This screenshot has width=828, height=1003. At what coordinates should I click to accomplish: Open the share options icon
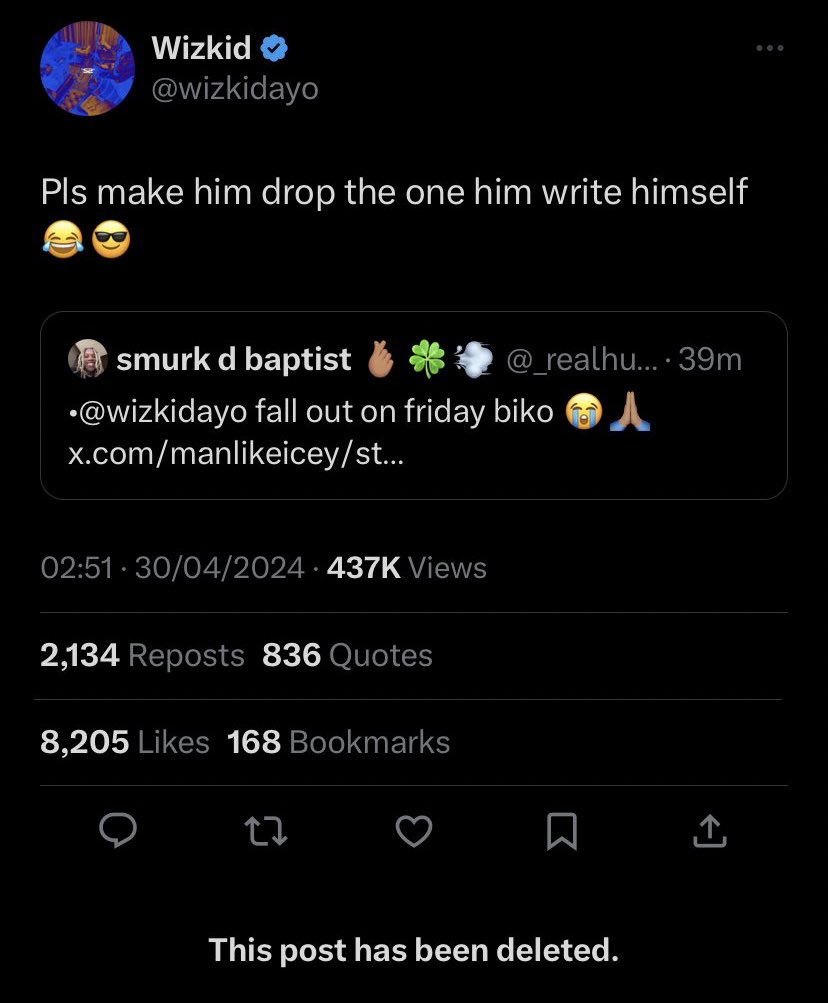(708, 830)
